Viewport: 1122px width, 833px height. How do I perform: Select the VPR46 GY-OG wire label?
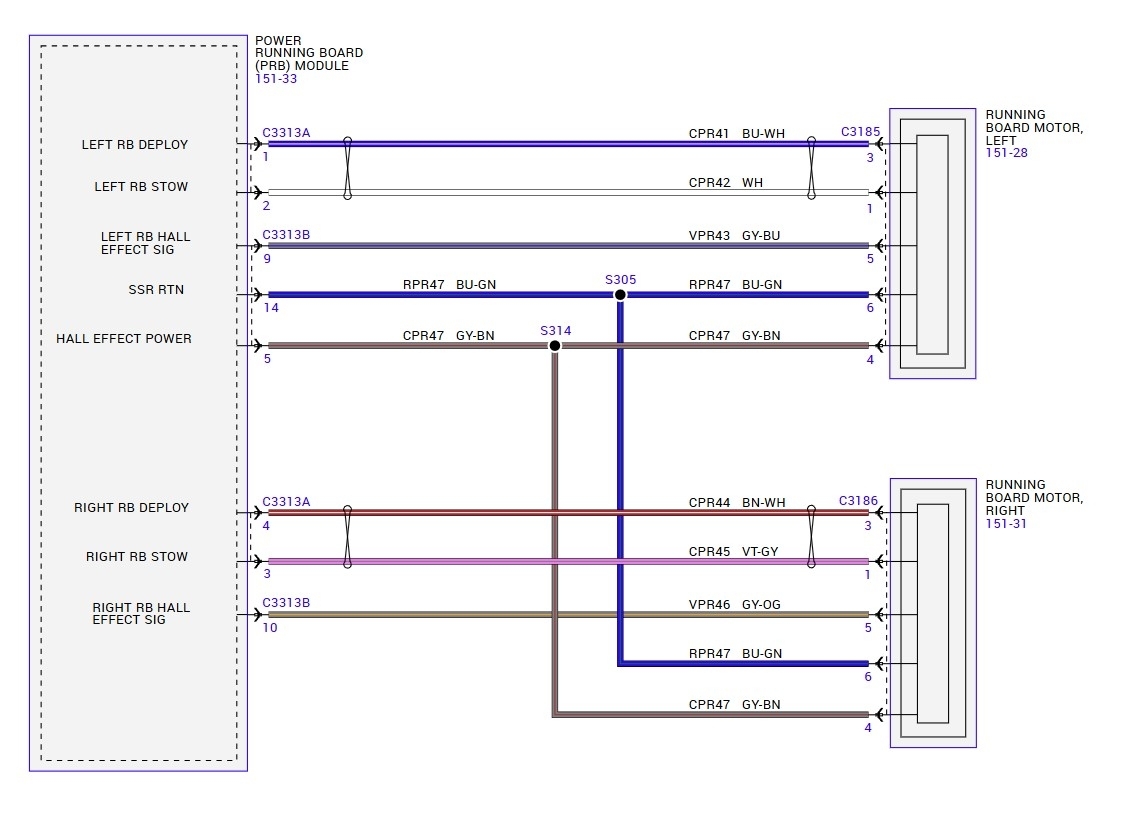[734, 605]
